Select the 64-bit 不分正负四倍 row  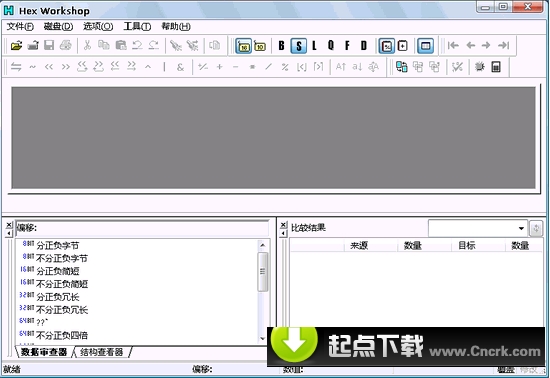click(x=137, y=336)
